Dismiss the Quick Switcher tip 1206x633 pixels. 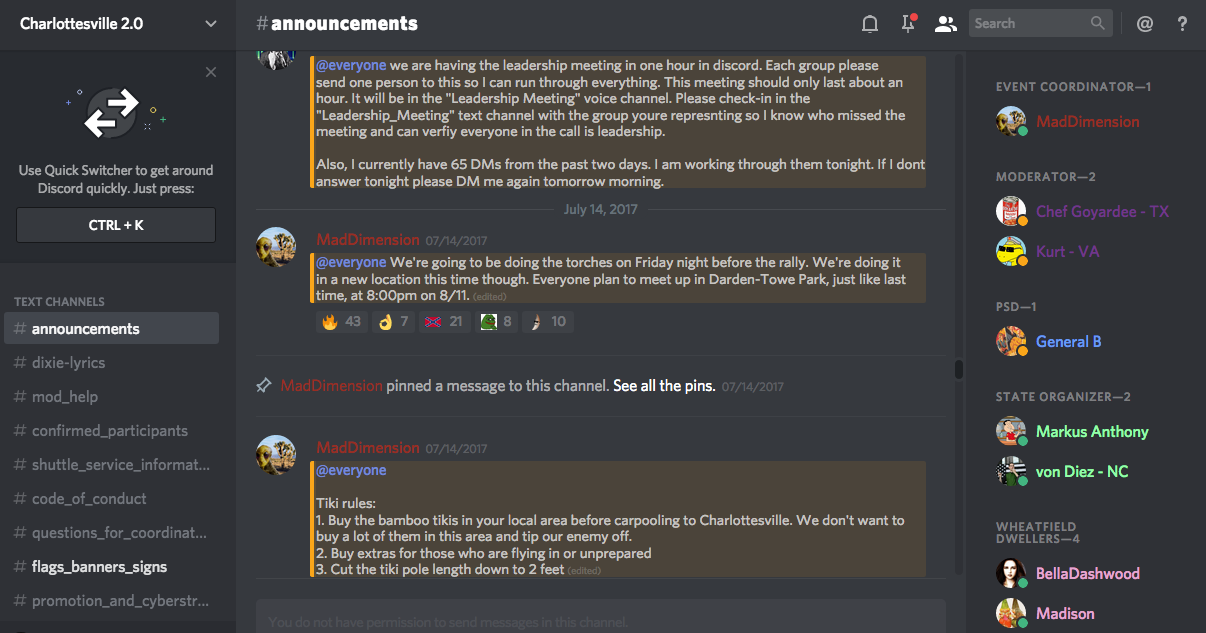coord(210,72)
